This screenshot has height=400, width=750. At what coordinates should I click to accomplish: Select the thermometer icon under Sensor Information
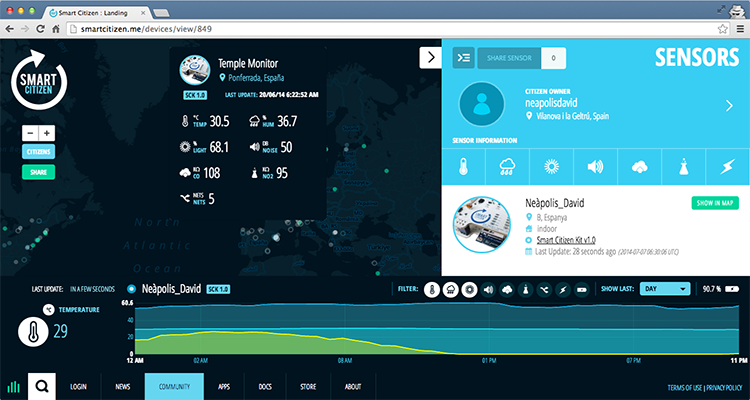coord(463,167)
